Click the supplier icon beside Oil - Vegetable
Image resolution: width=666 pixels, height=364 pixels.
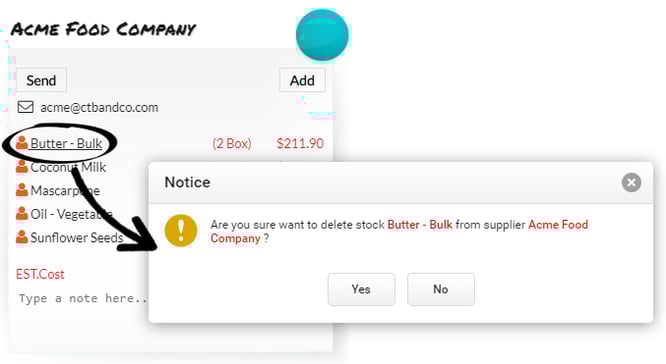click(22, 213)
